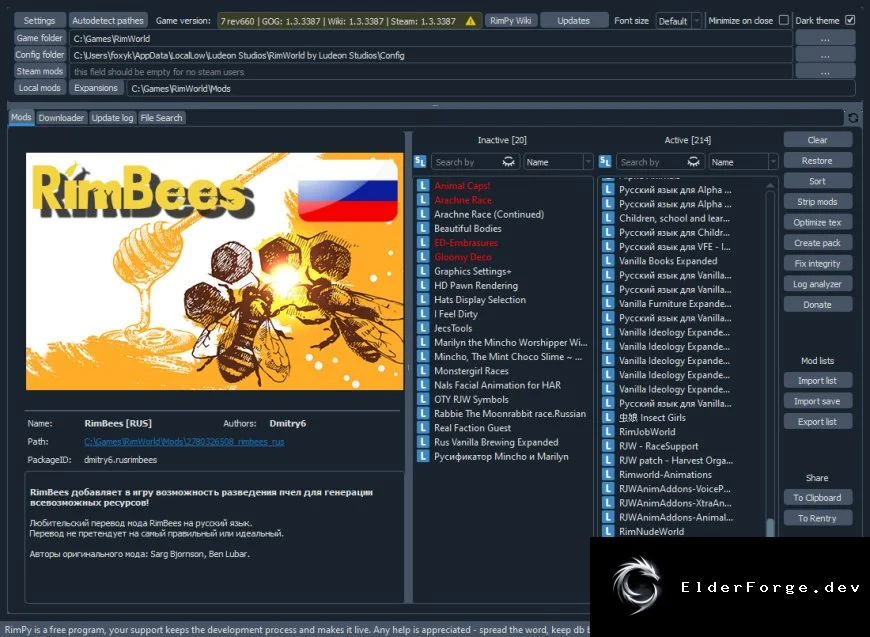Click the L icon beside Graphics Settings+

(x=423, y=271)
